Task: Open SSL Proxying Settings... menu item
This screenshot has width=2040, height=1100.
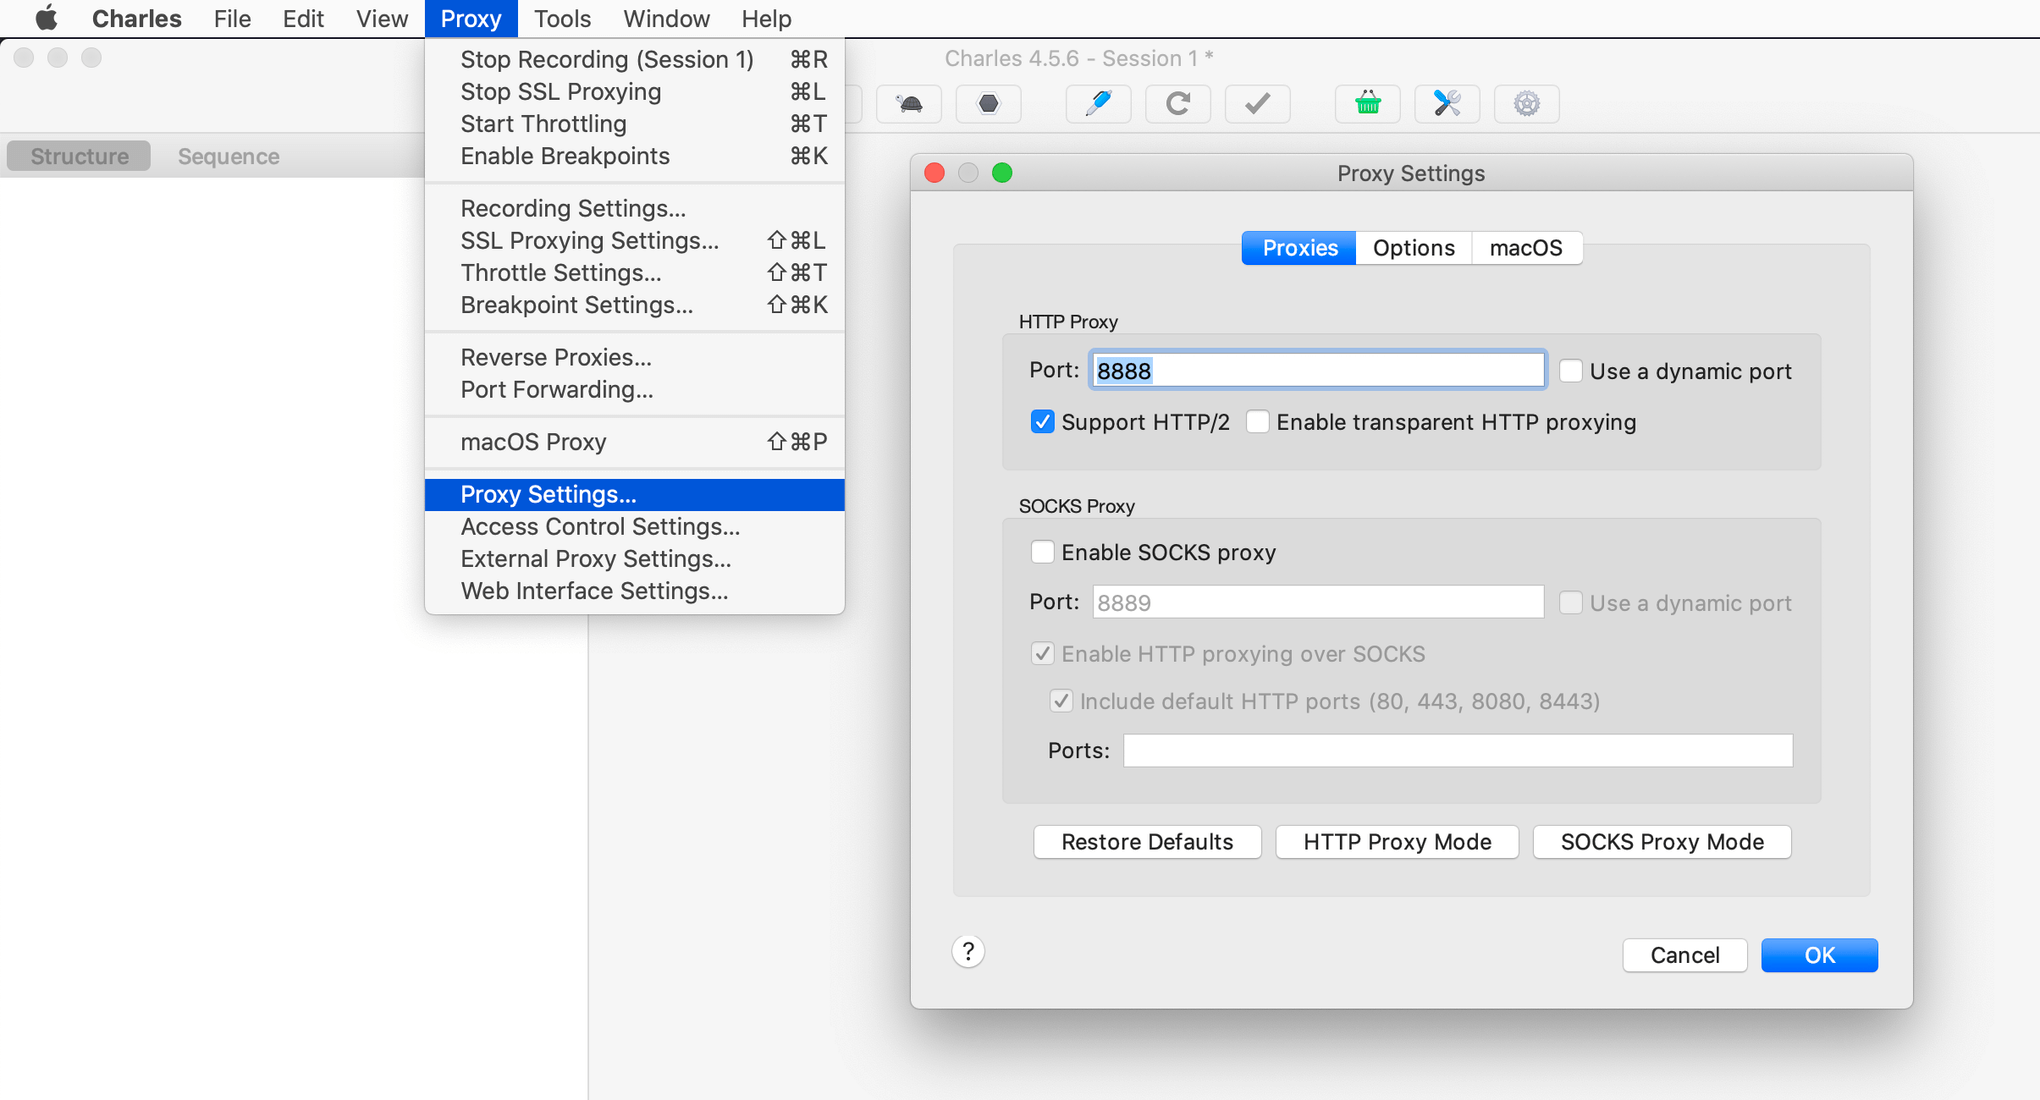Action: point(635,241)
